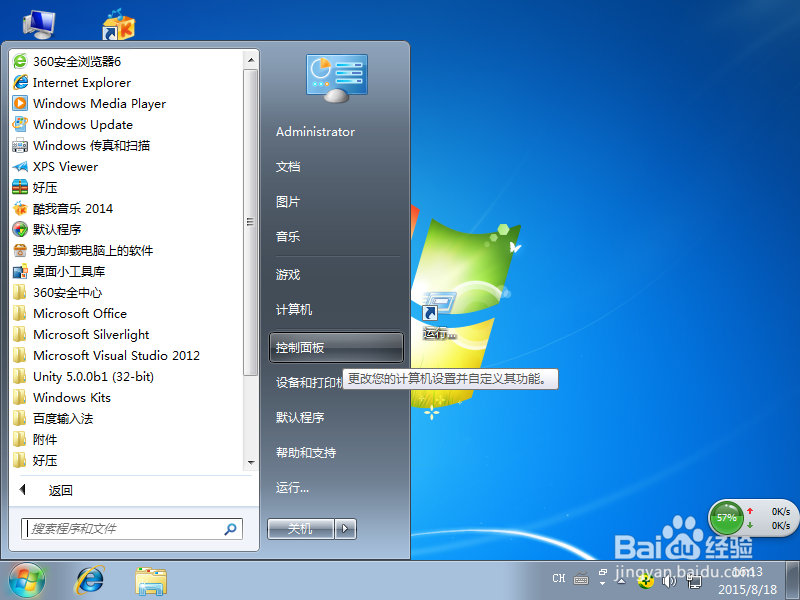Viewport: 800px width, 600px height.
Task: Open the 酷我 desktop shortcut icon
Action: click(118, 24)
